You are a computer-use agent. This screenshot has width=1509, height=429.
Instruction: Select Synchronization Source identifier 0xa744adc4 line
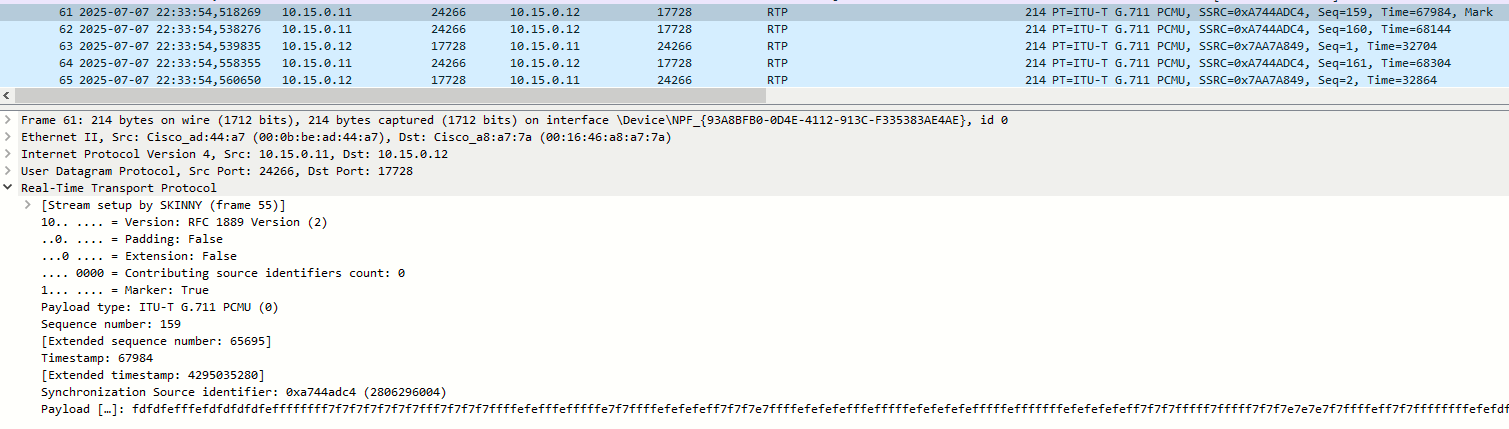(x=244, y=392)
